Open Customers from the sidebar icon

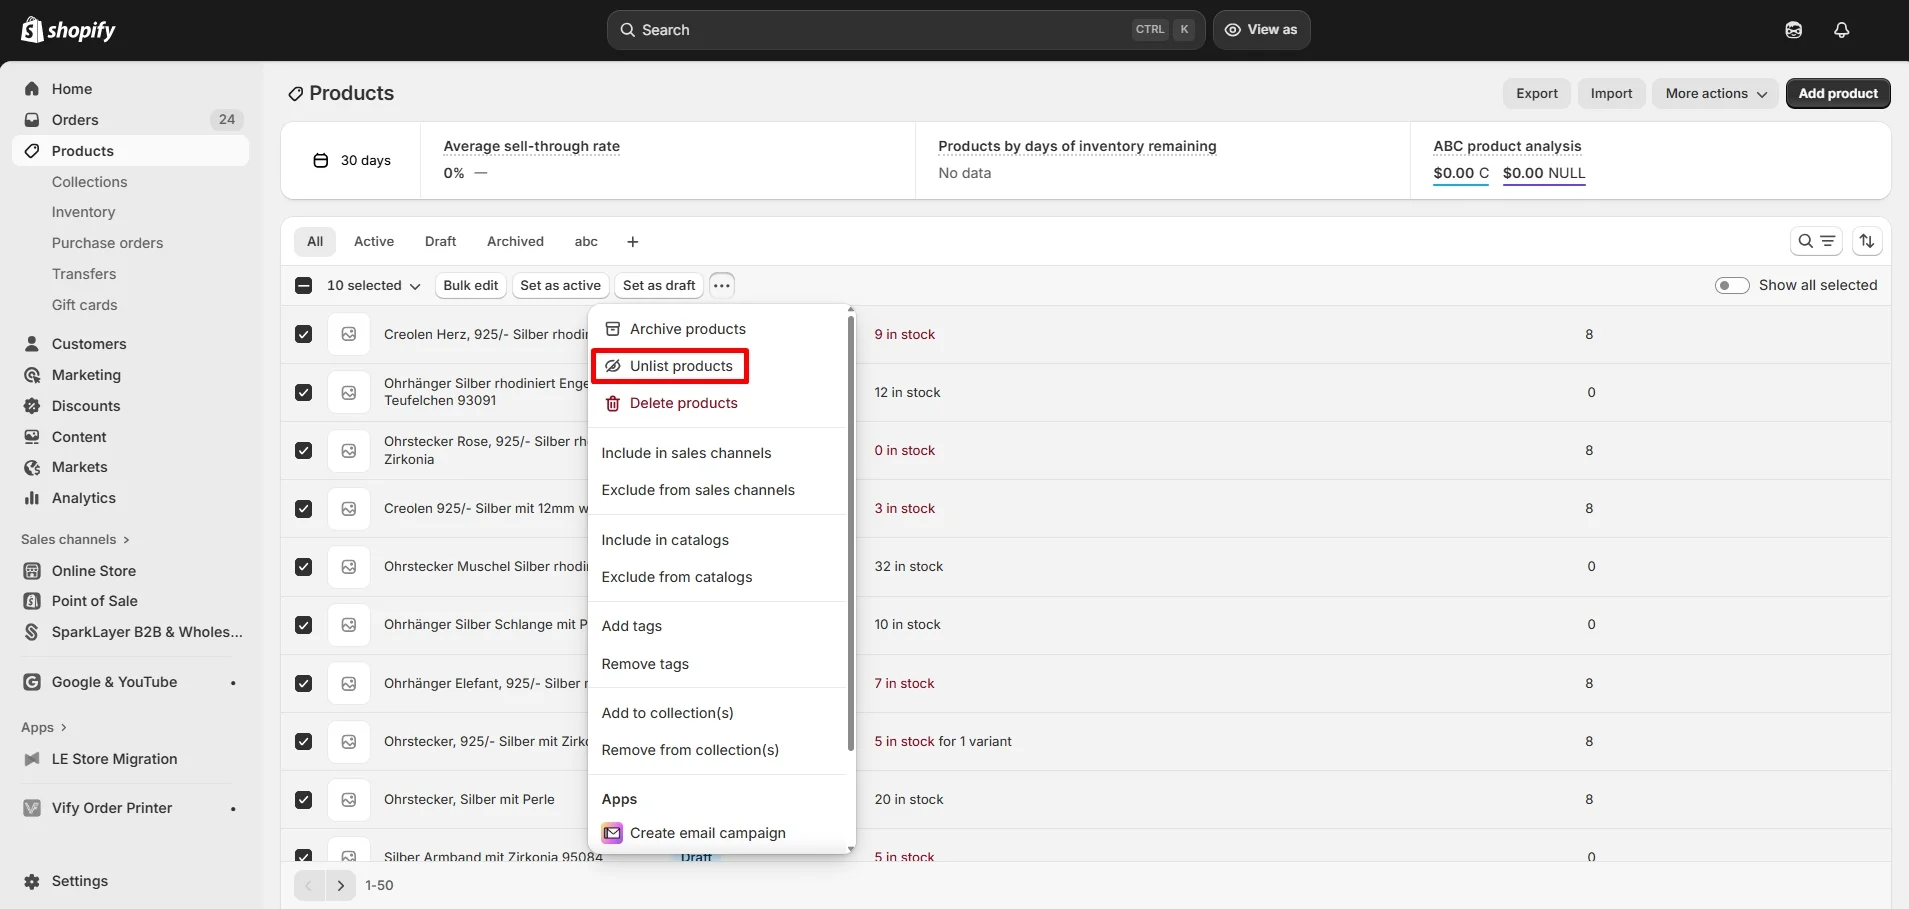(31, 343)
